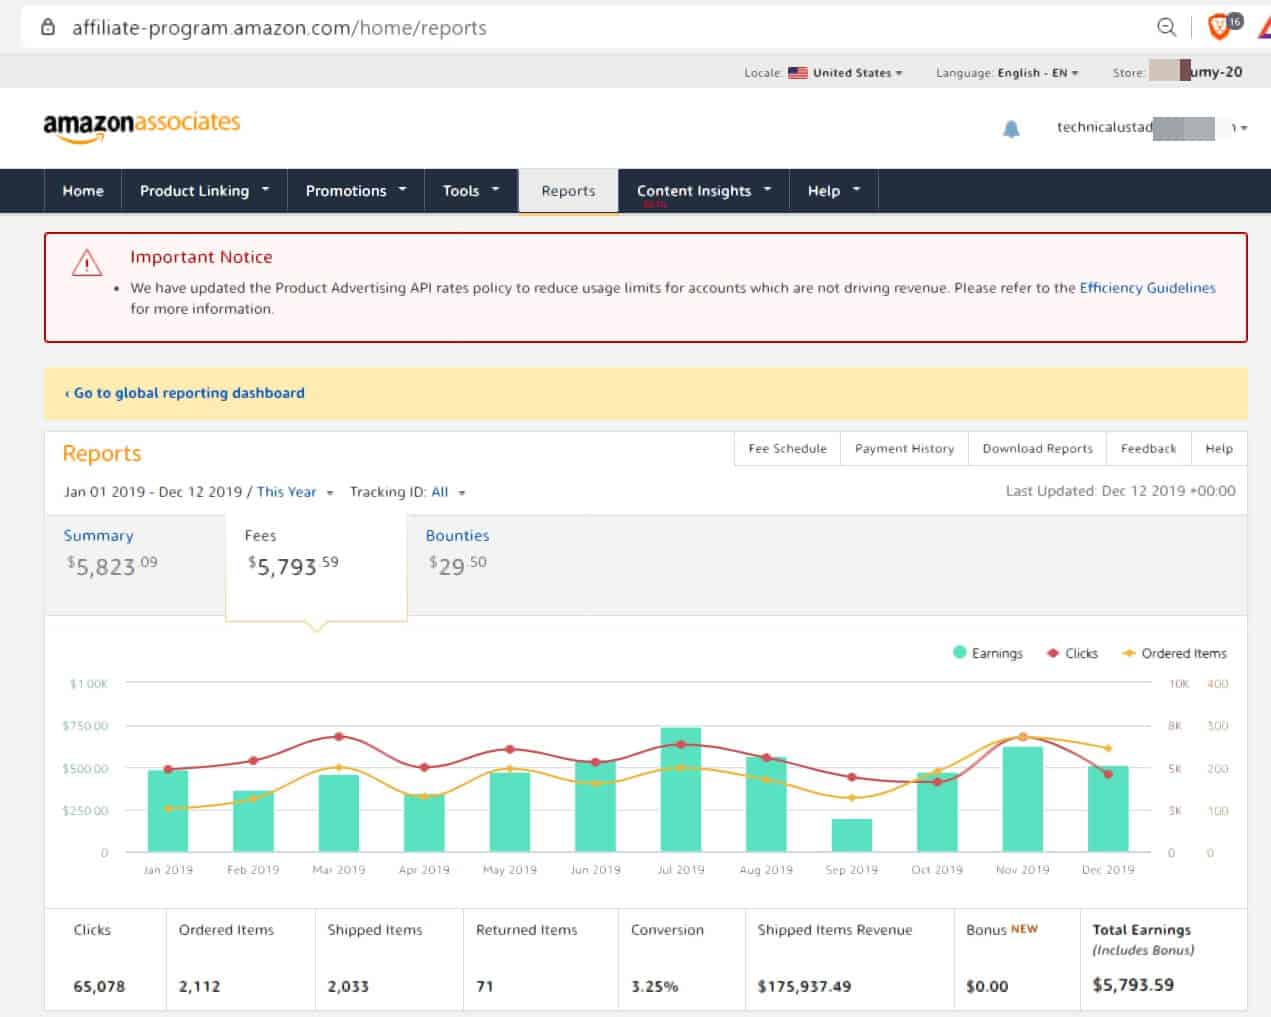Click the browser zoom magnifier icon
Viewport: 1271px width, 1017px height.
click(1166, 27)
